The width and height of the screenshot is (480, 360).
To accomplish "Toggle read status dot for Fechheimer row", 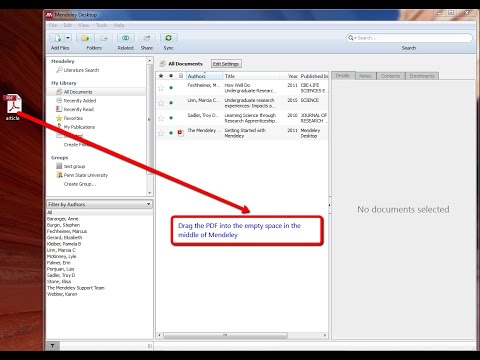I will pyautogui.click(x=171, y=88).
